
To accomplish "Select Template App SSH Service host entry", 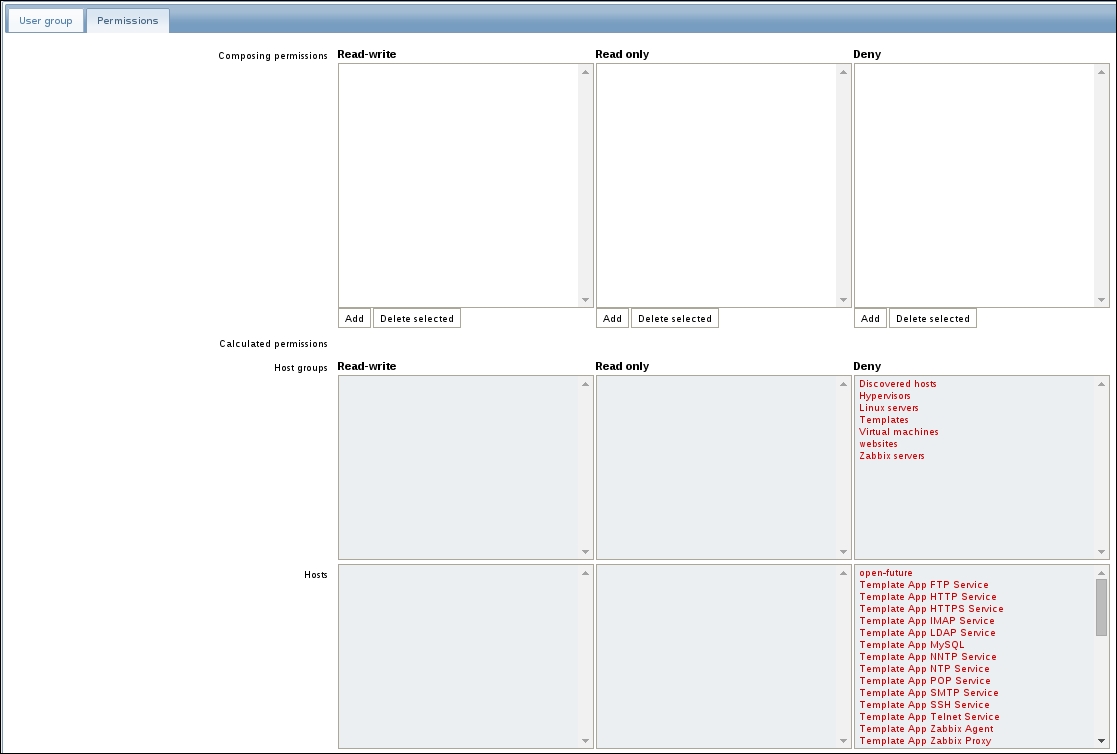I will pyautogui.click(x=924, y=705).
